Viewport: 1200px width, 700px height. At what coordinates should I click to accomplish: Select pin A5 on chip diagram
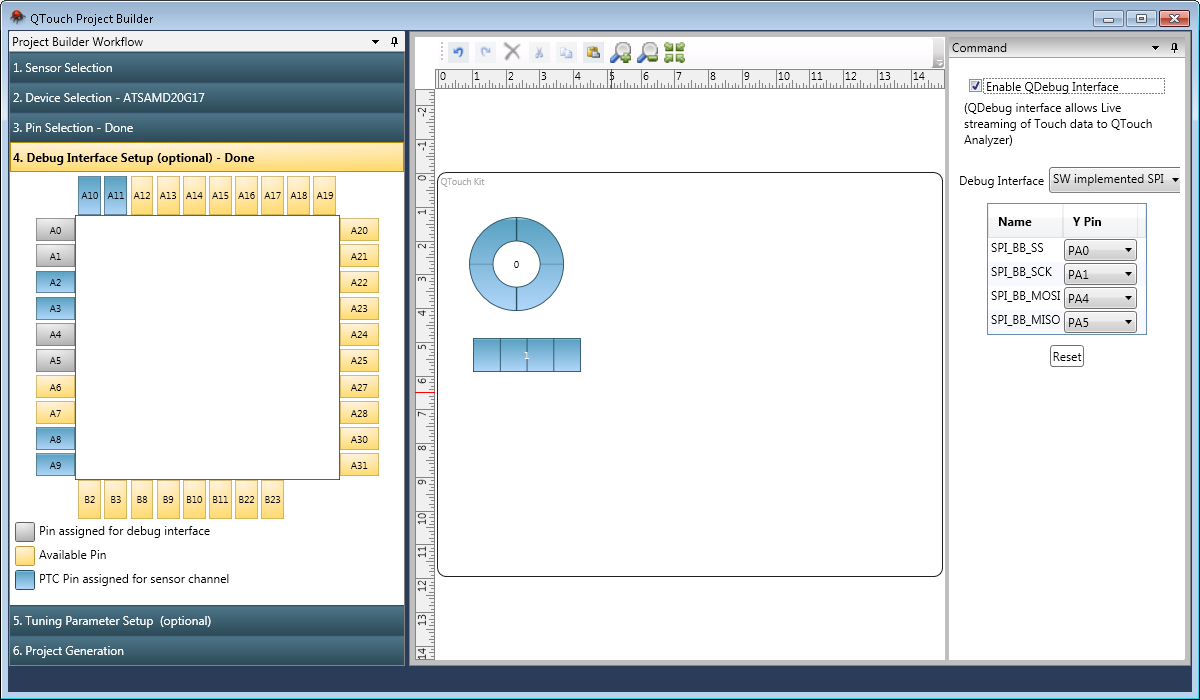[56, 361]
